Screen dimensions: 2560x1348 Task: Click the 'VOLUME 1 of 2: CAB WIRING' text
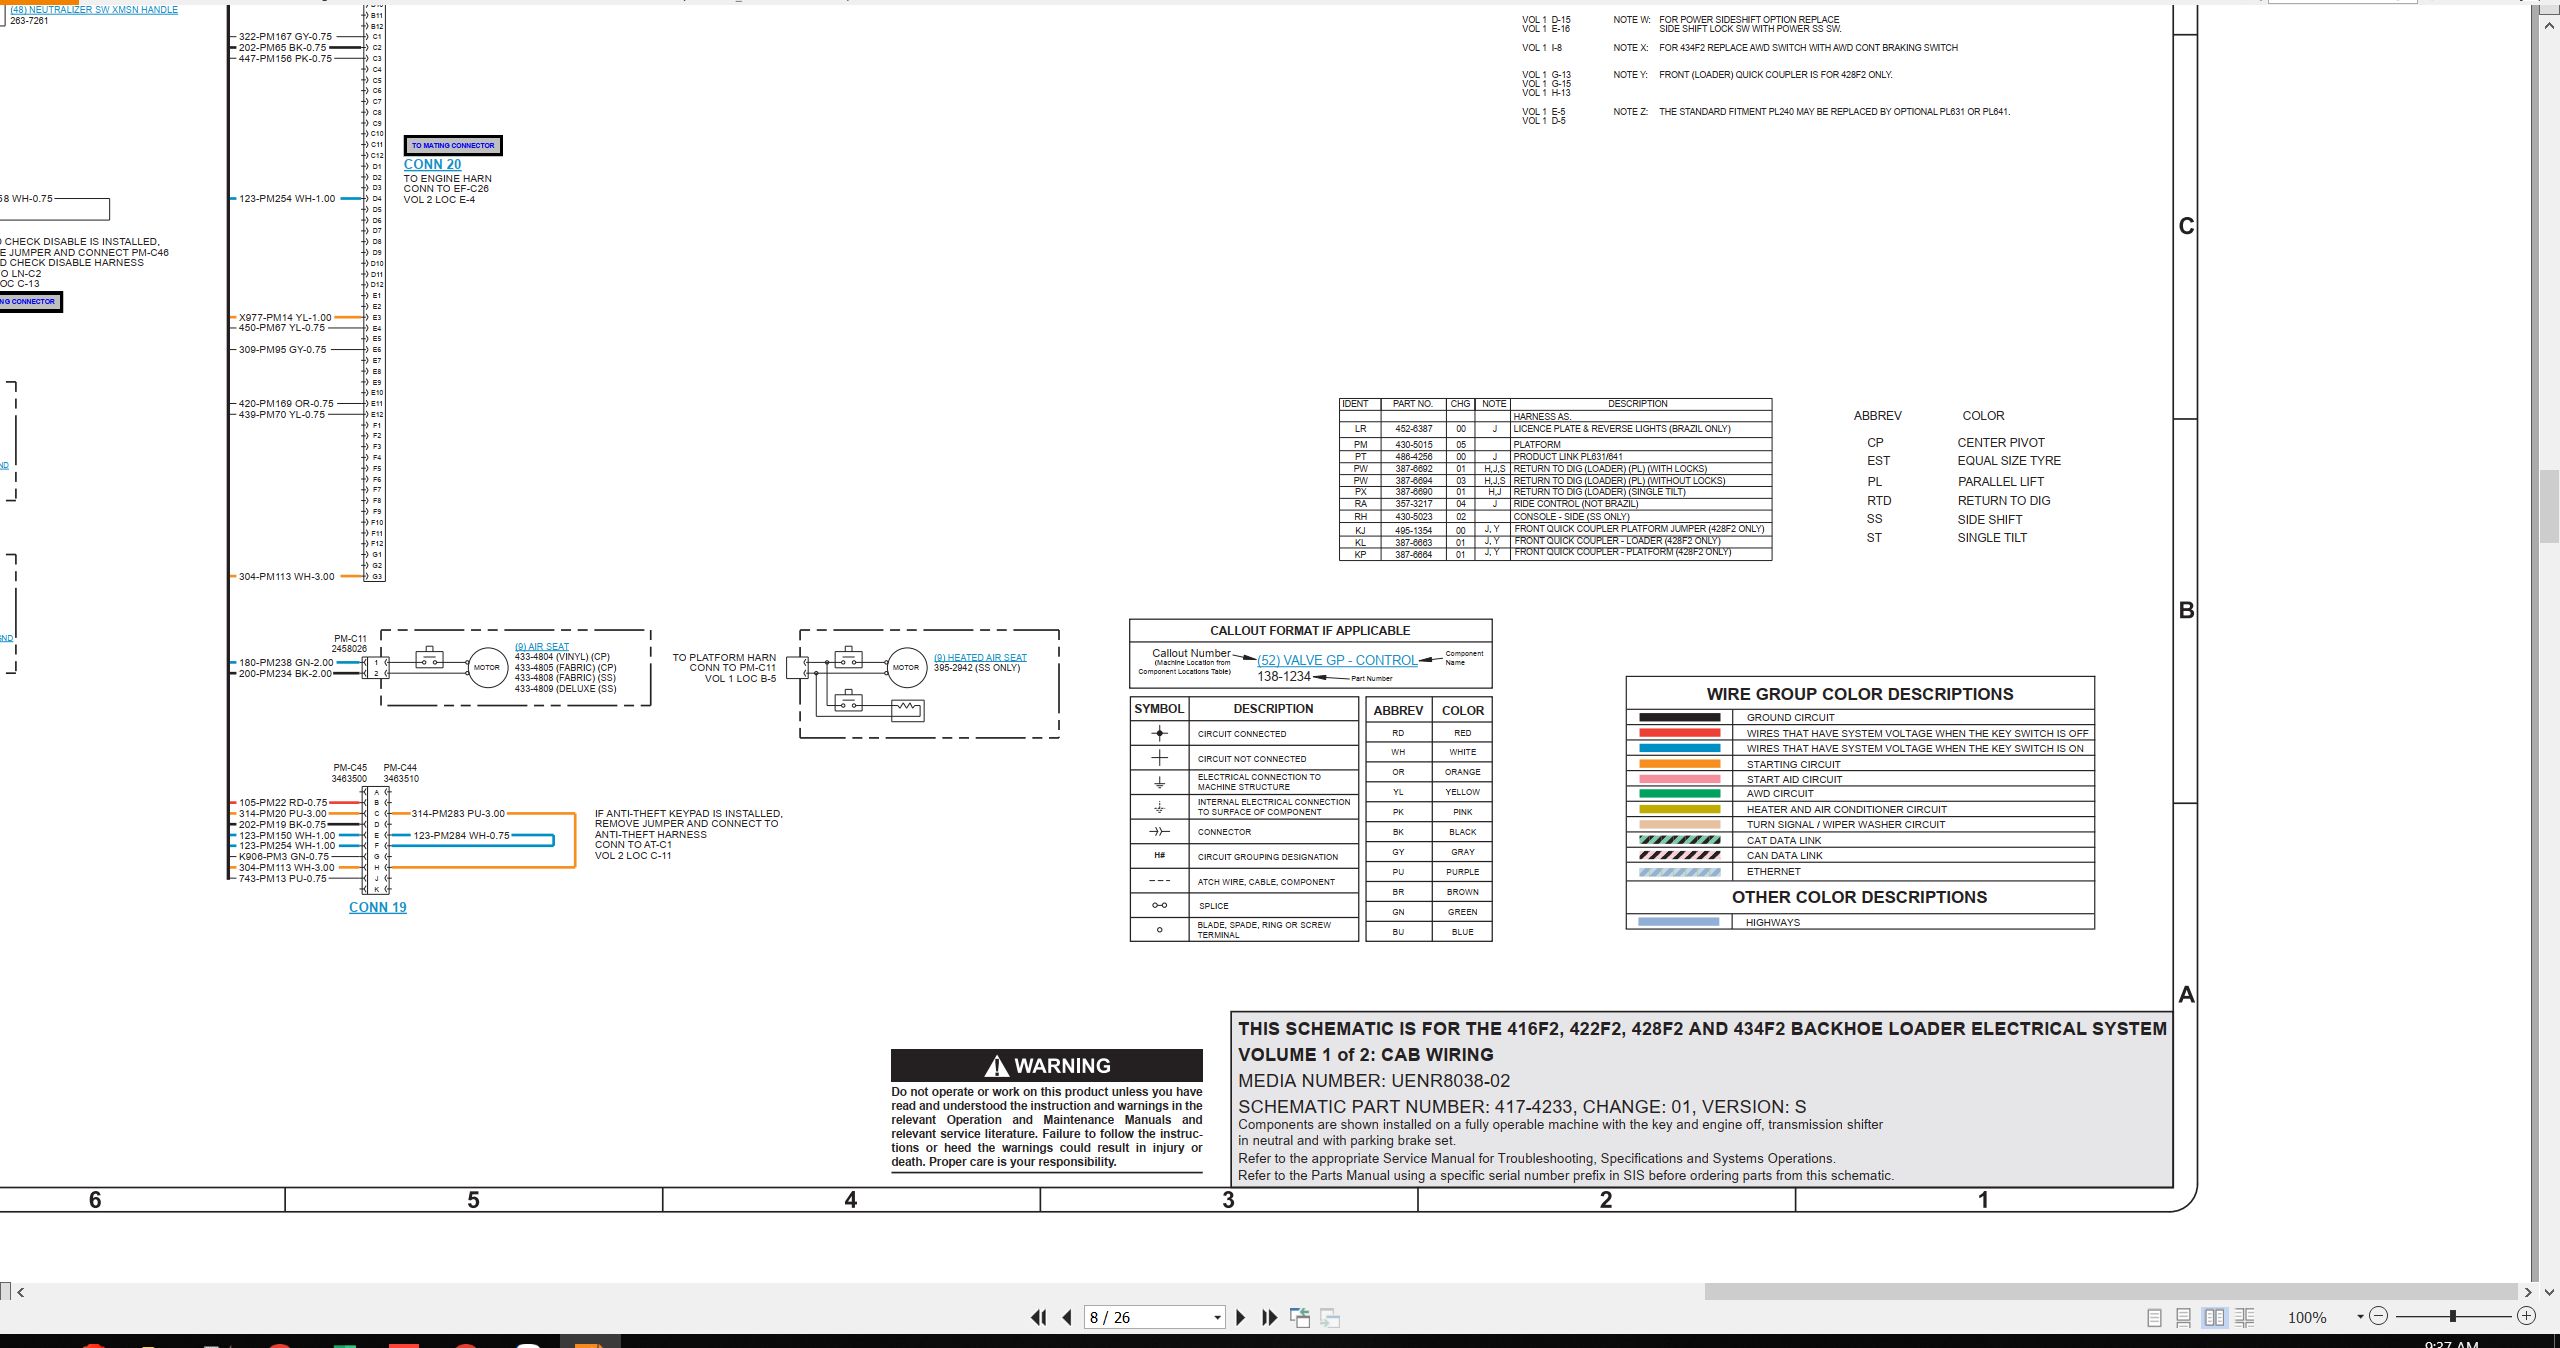(1366, 1055)
